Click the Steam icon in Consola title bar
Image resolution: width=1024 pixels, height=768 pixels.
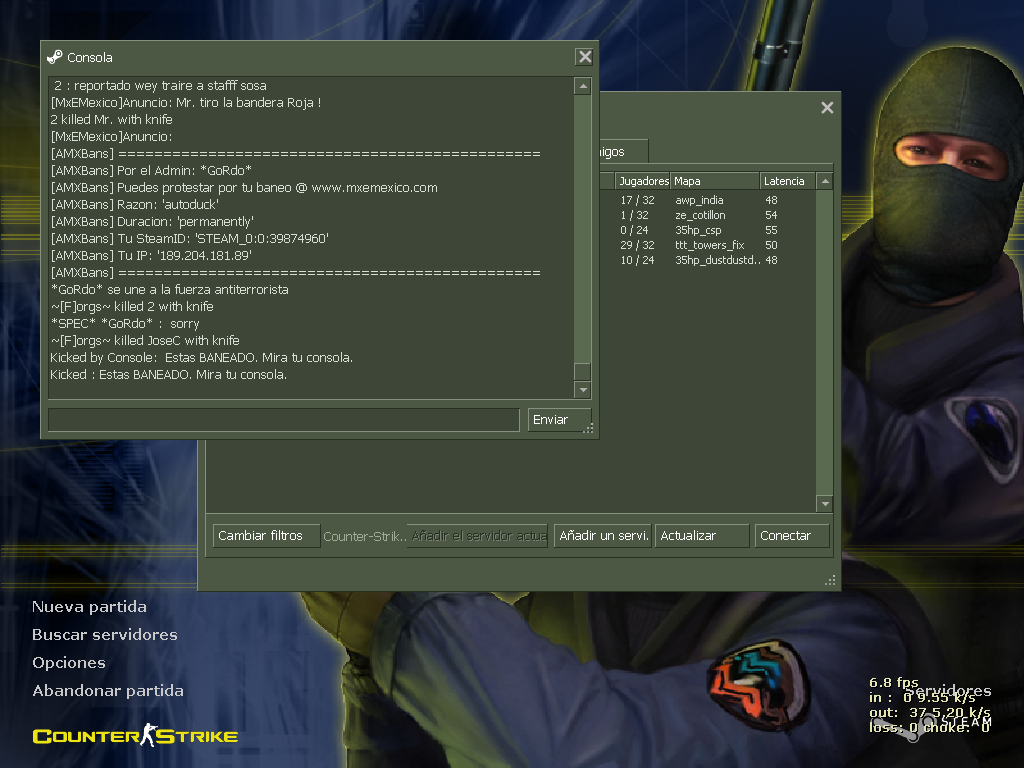[x=55, y=57]
